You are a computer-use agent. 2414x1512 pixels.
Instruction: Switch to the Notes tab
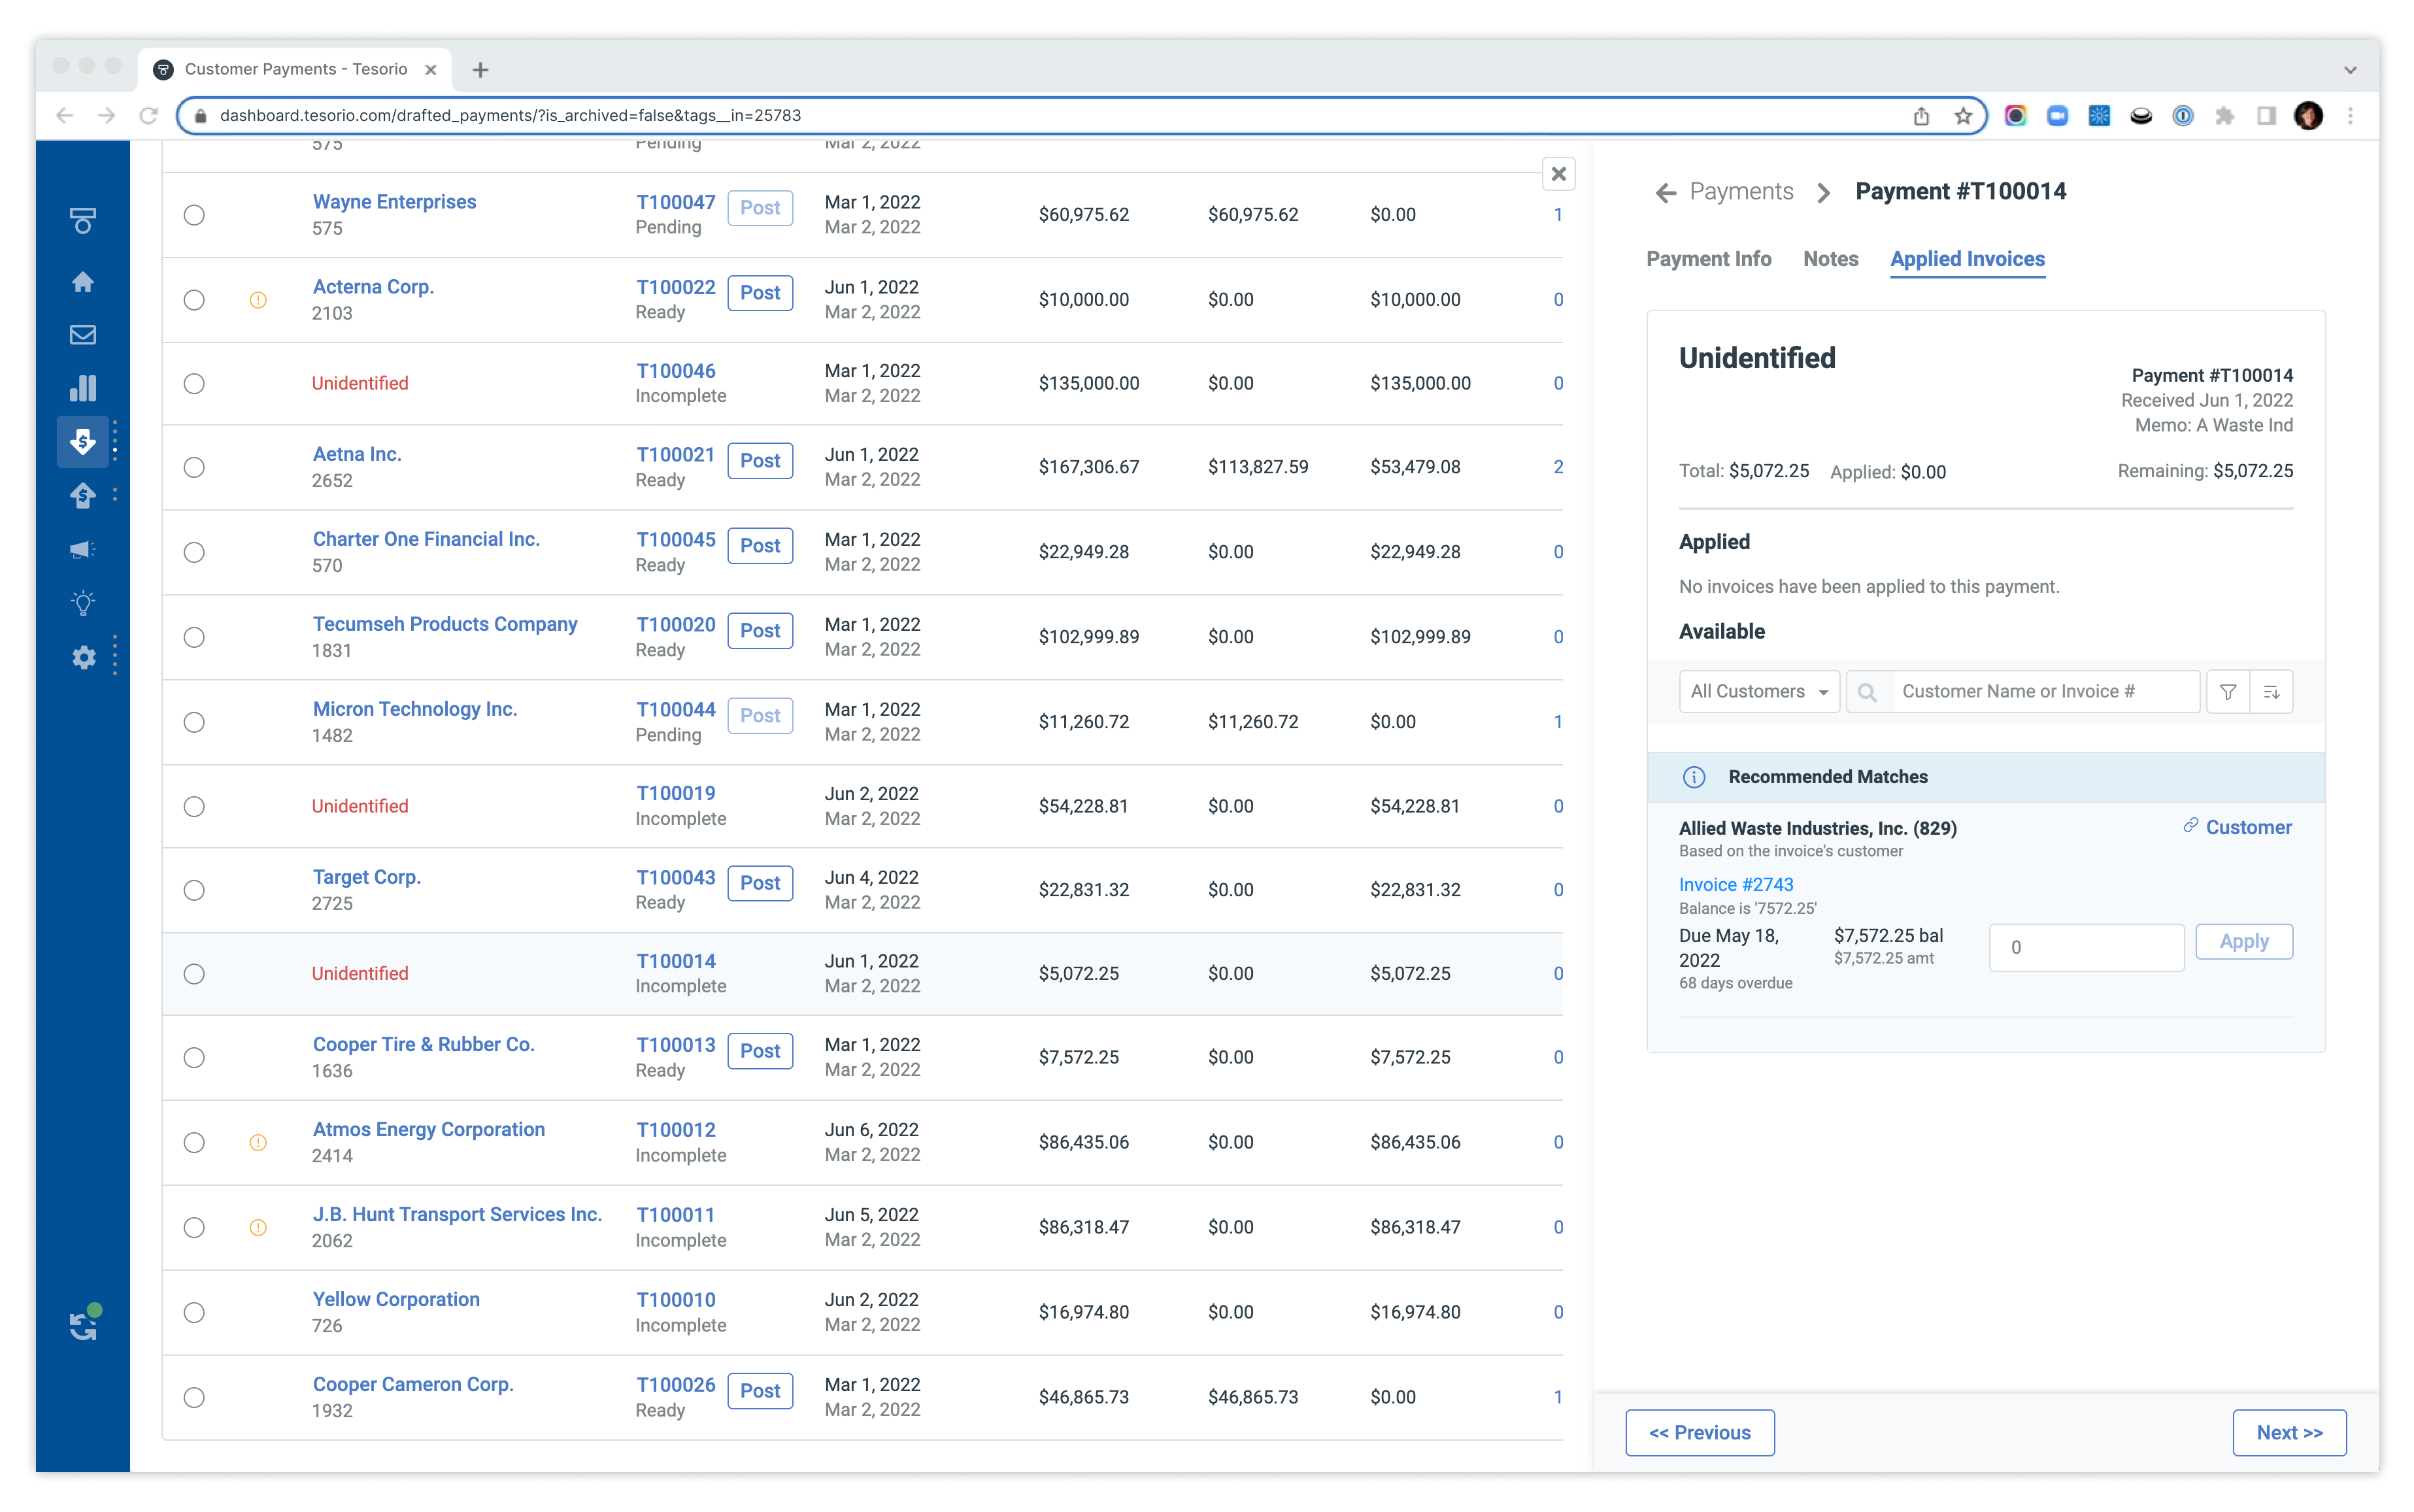click(1830, 259)
